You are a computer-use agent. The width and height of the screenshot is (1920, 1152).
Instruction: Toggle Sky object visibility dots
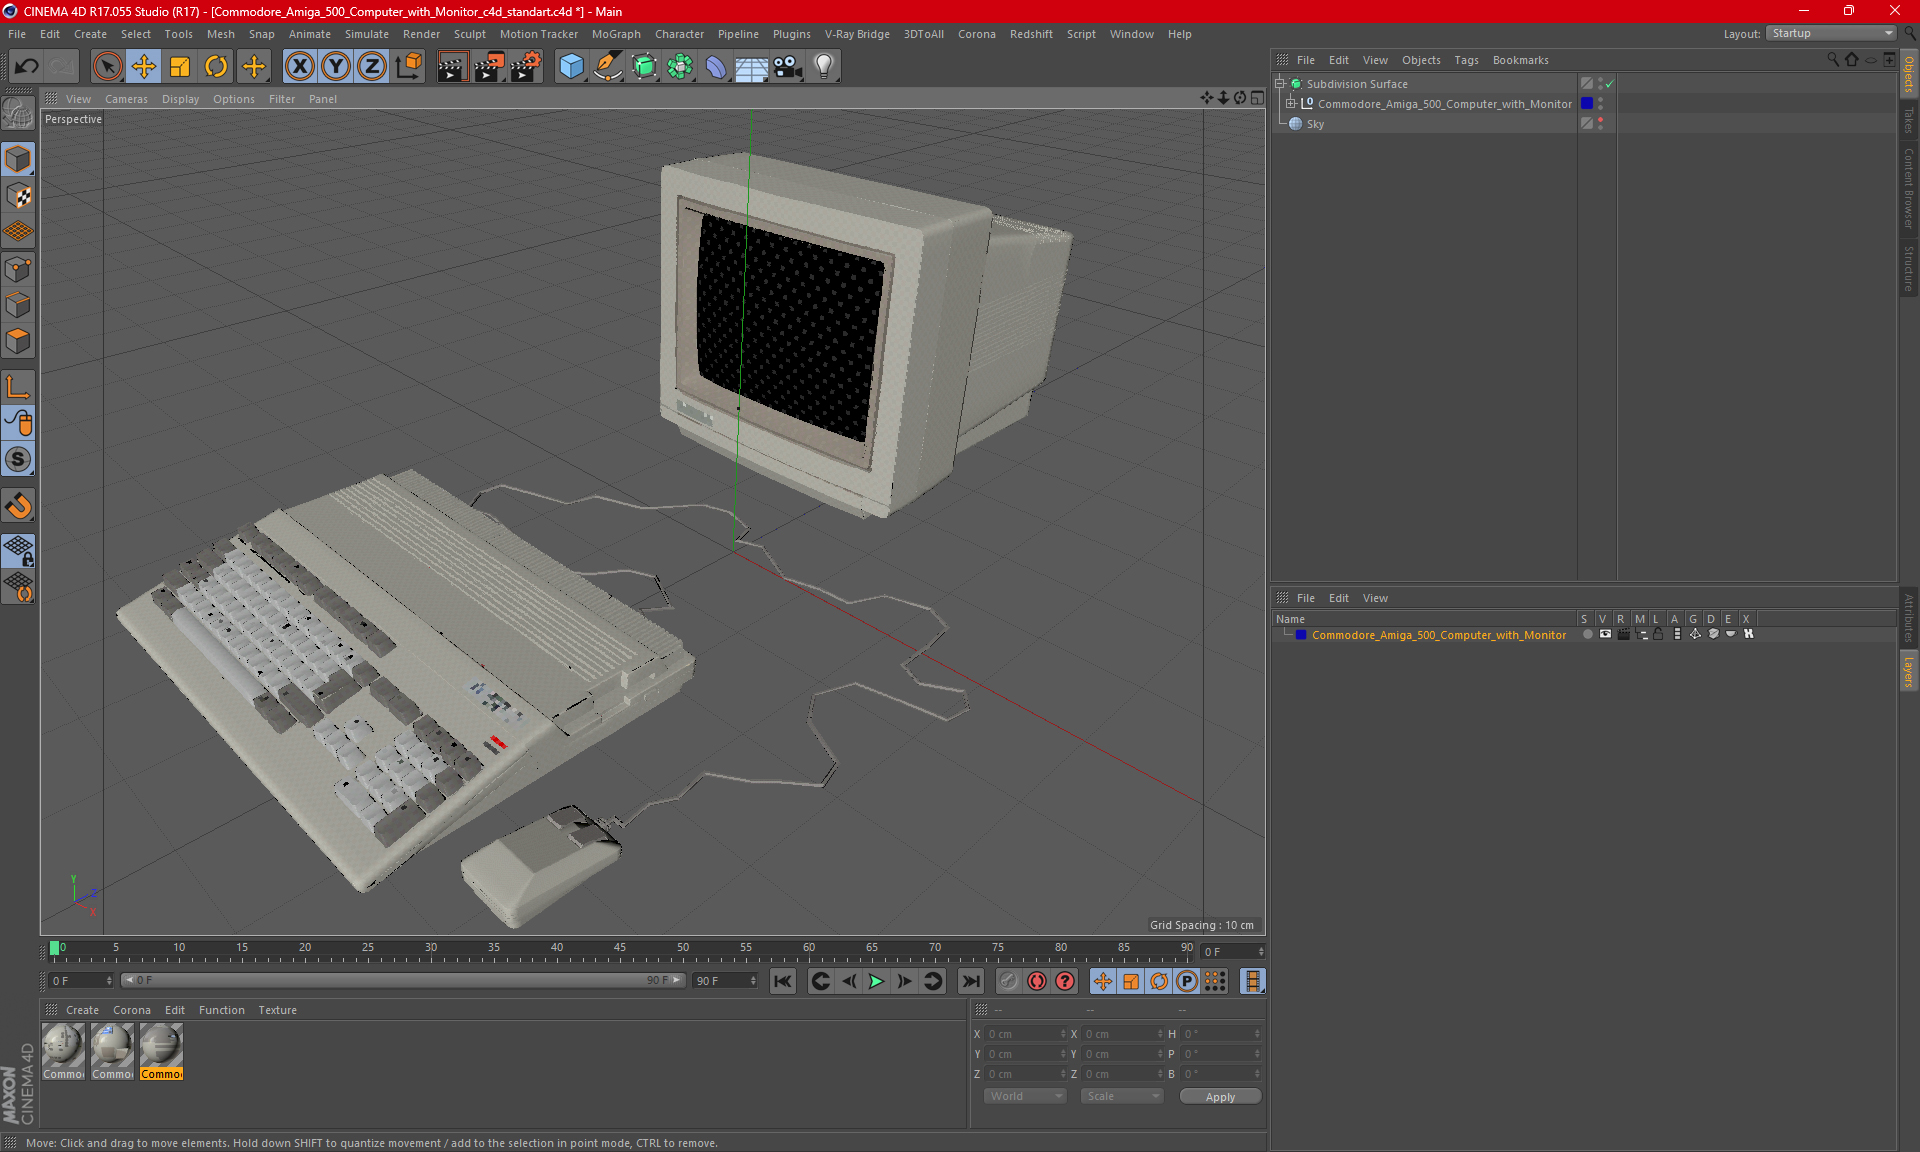pyautogui.click(x=1601, y=124)
